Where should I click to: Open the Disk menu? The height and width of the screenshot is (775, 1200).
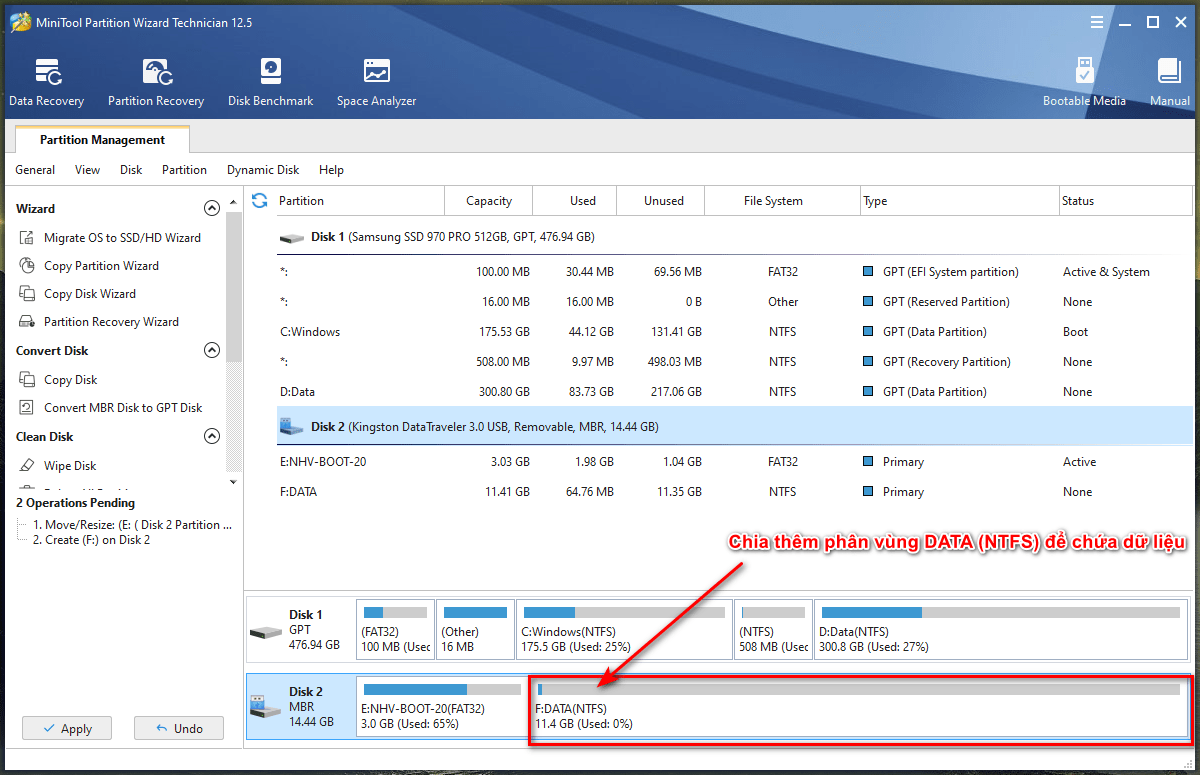tap(131, 170)
